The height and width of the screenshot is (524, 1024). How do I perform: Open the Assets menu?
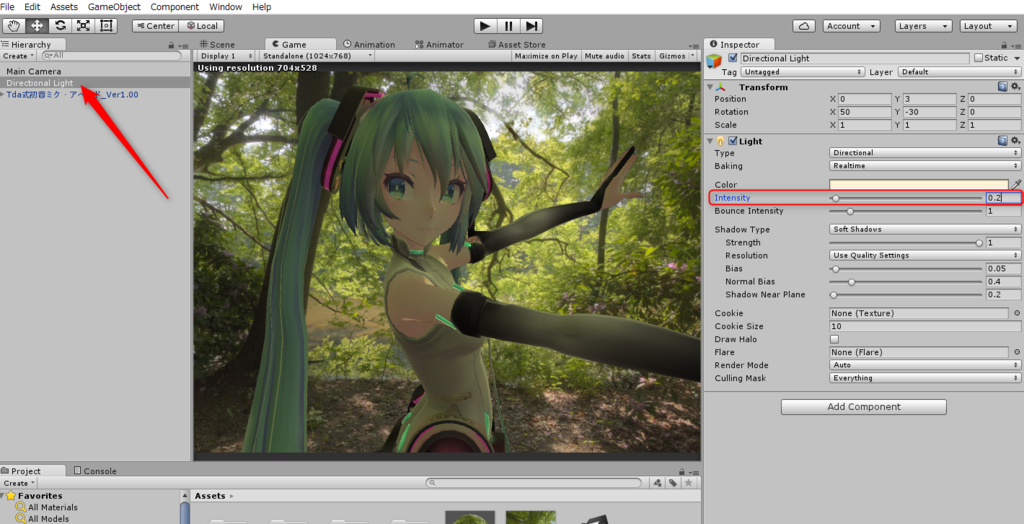(x=64, y=7)
